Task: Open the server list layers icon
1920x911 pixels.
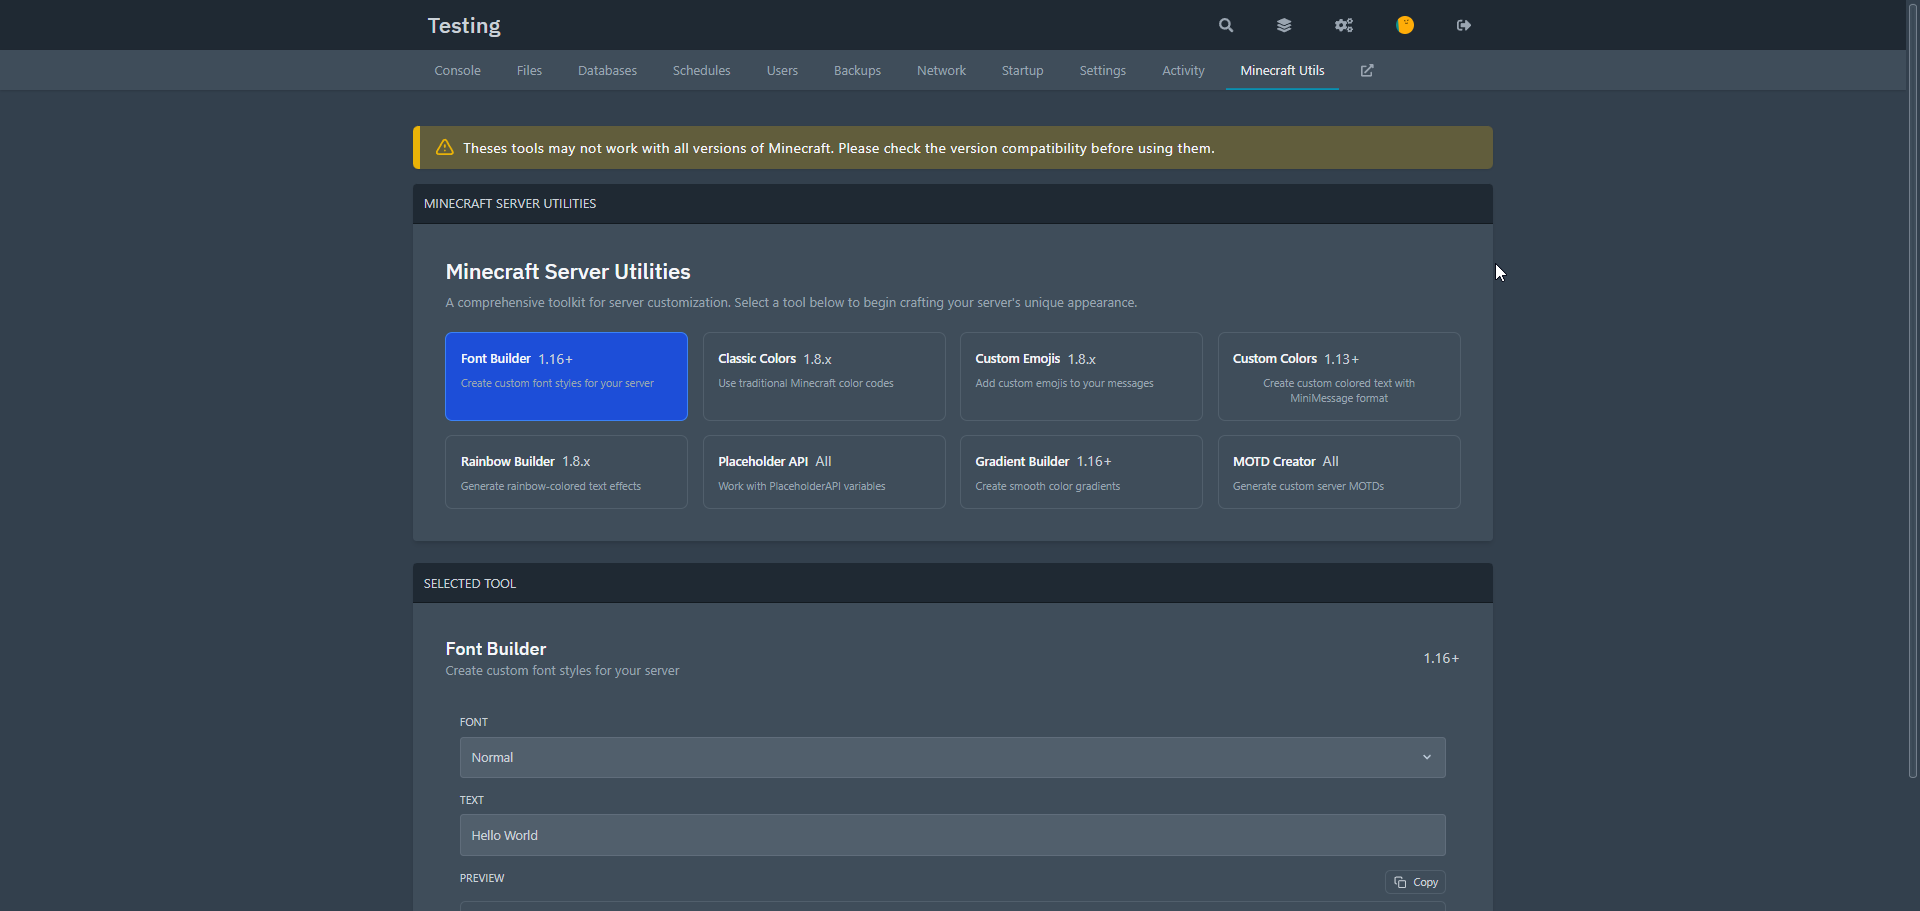Action: 1284,25
